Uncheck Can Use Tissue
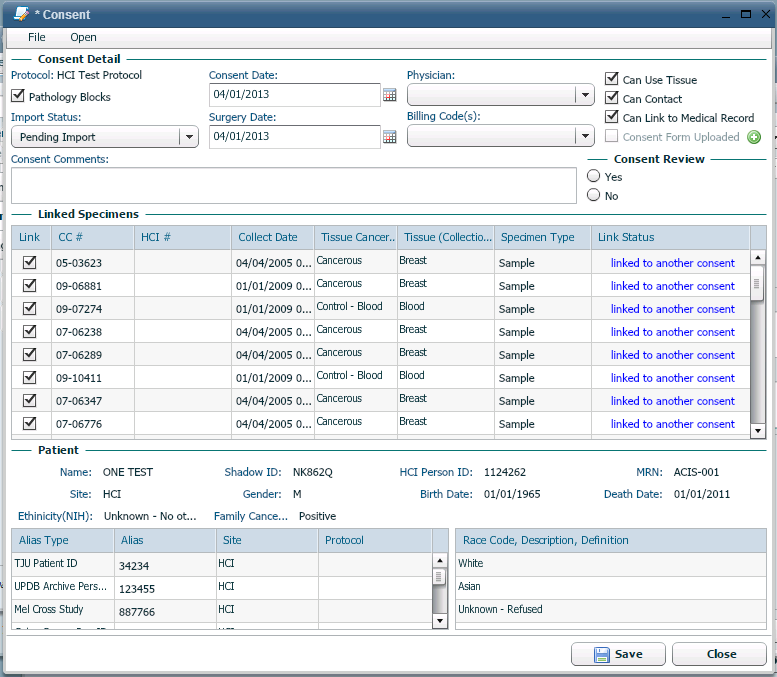The height and width of the screenshot is (677, 777). point(611,79)
